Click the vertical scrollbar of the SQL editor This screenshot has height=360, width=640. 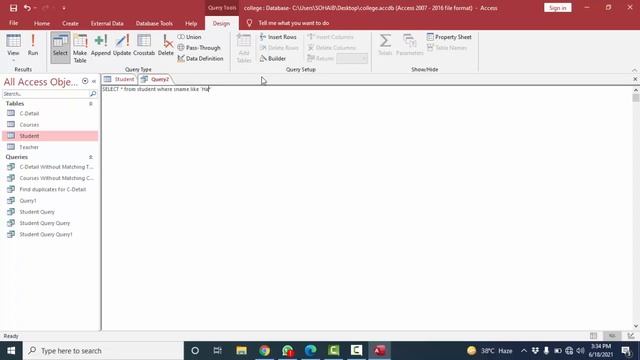[636, 207]
